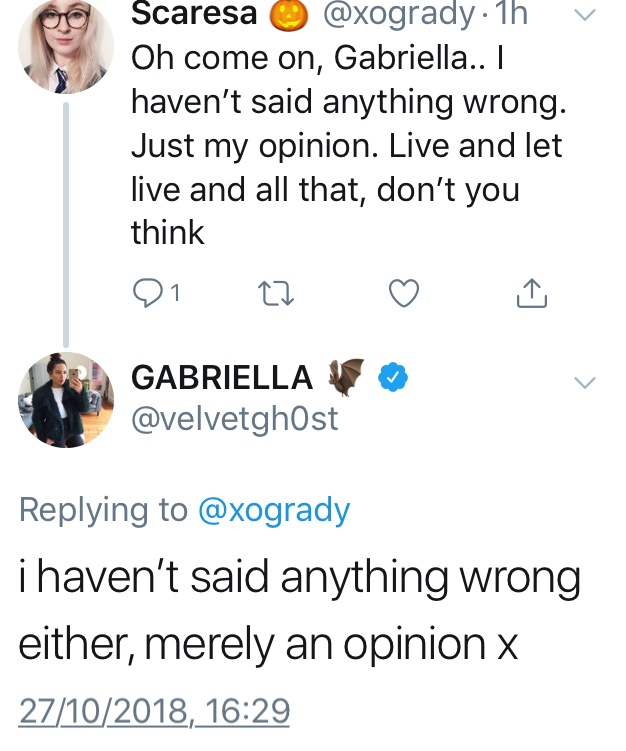626x751 pixels.
Task: Tap the bat emoji next to GABRIELLA
Action: click(x=346, y=377)
